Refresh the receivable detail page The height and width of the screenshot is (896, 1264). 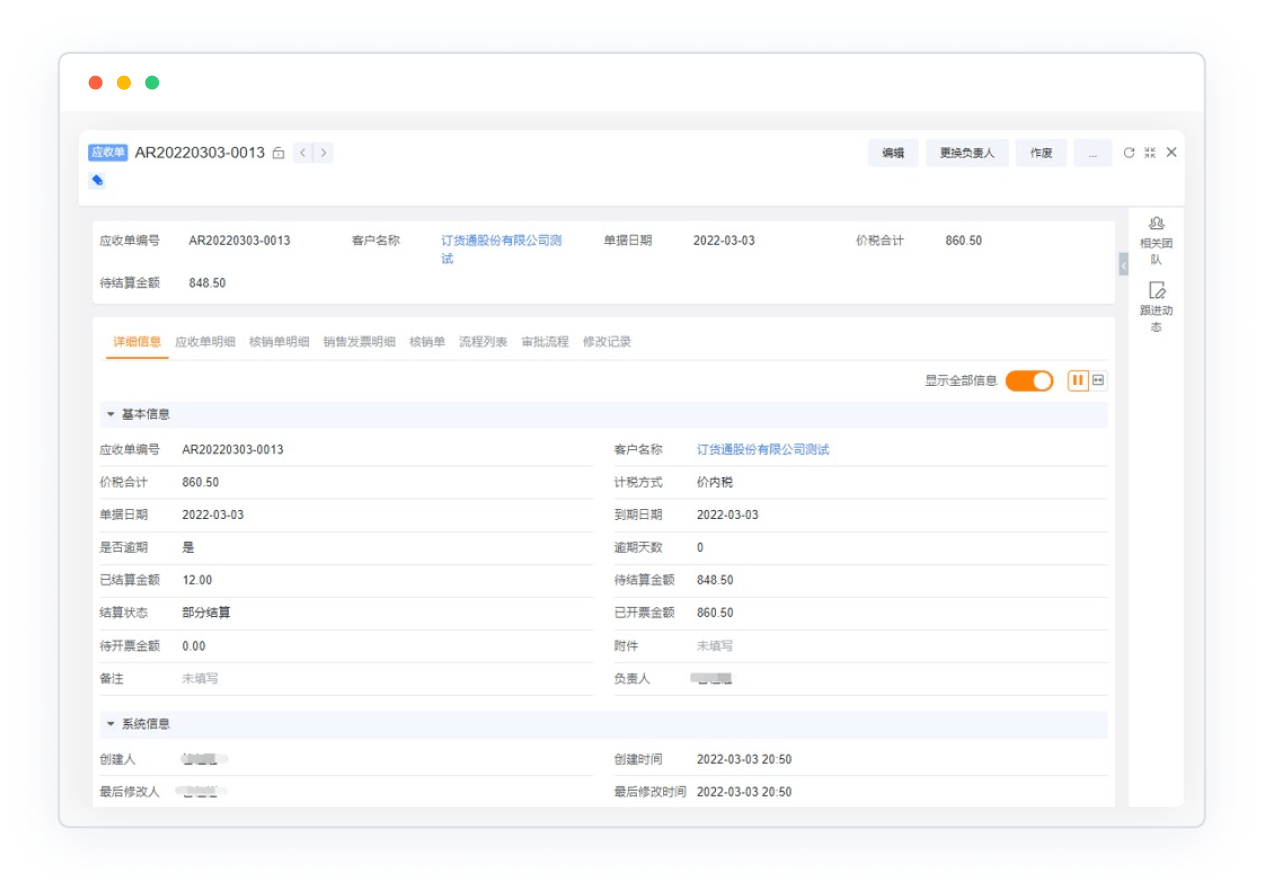(x=1129, y=153)
